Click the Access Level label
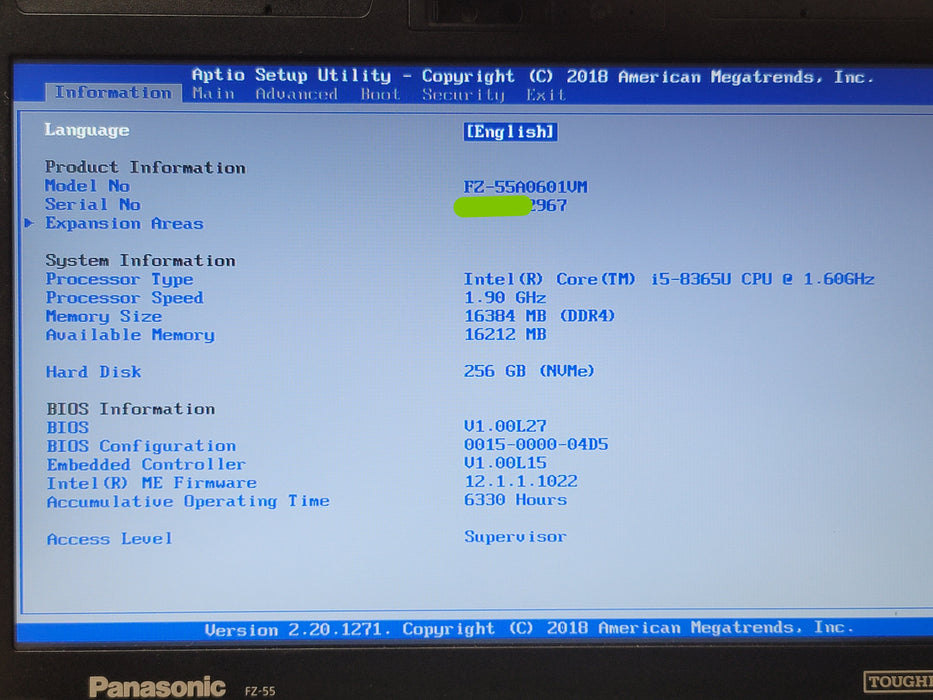 [x=109, y=539]
